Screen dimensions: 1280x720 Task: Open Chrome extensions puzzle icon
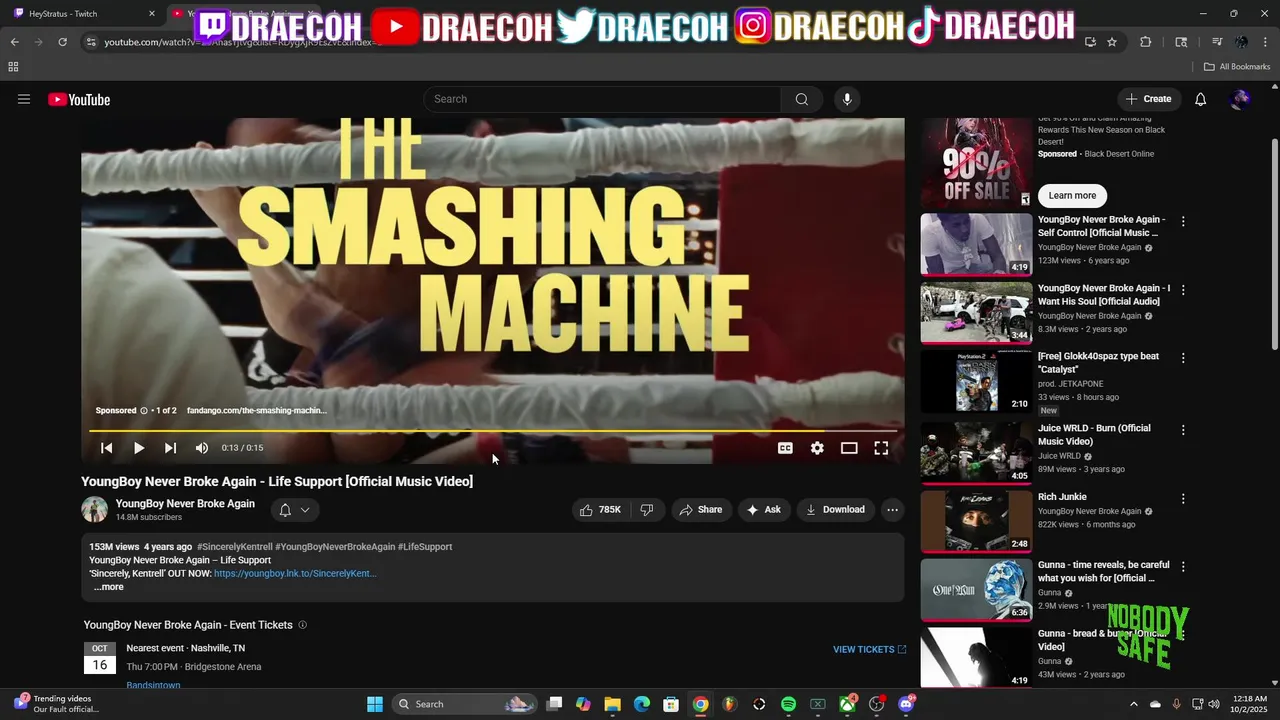click(1146, 42)
